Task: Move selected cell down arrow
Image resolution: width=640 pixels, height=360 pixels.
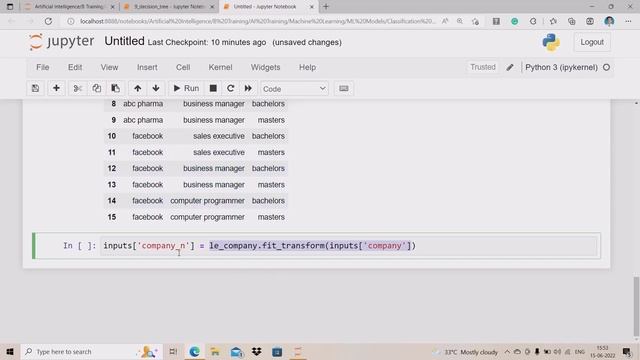Action: tap(156, 88)
